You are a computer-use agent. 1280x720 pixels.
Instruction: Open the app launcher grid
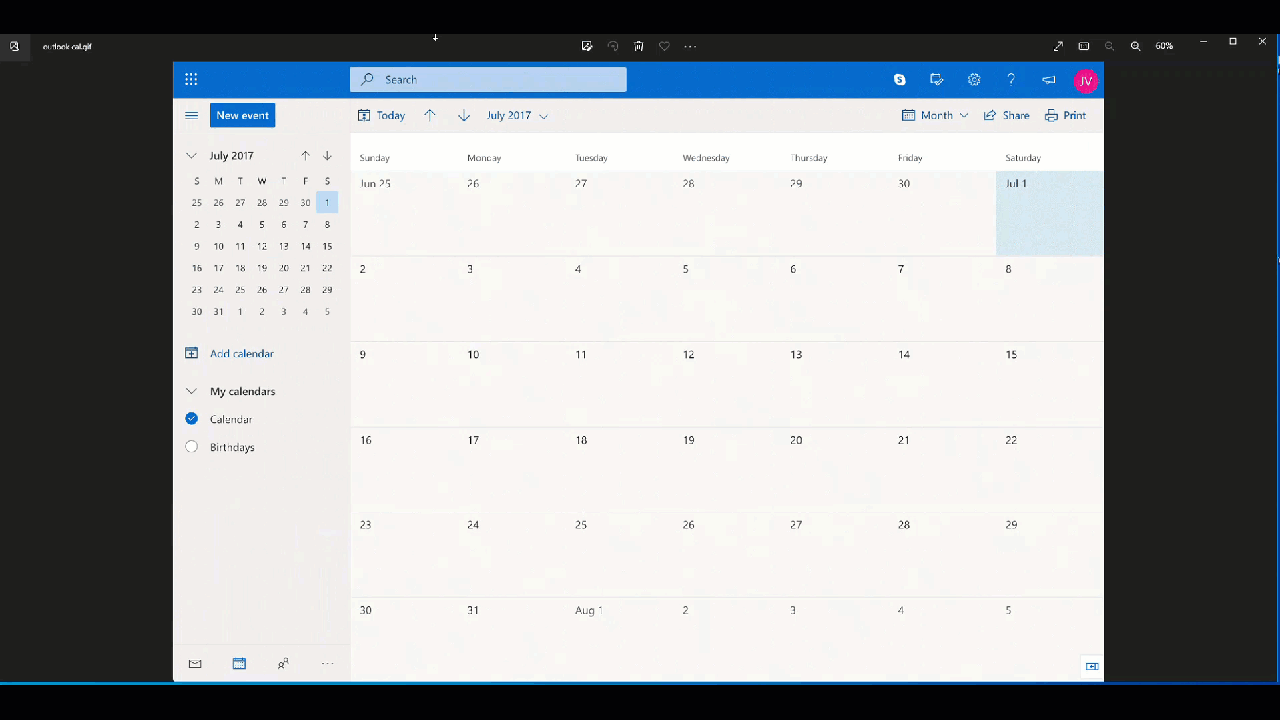[191, 80]
